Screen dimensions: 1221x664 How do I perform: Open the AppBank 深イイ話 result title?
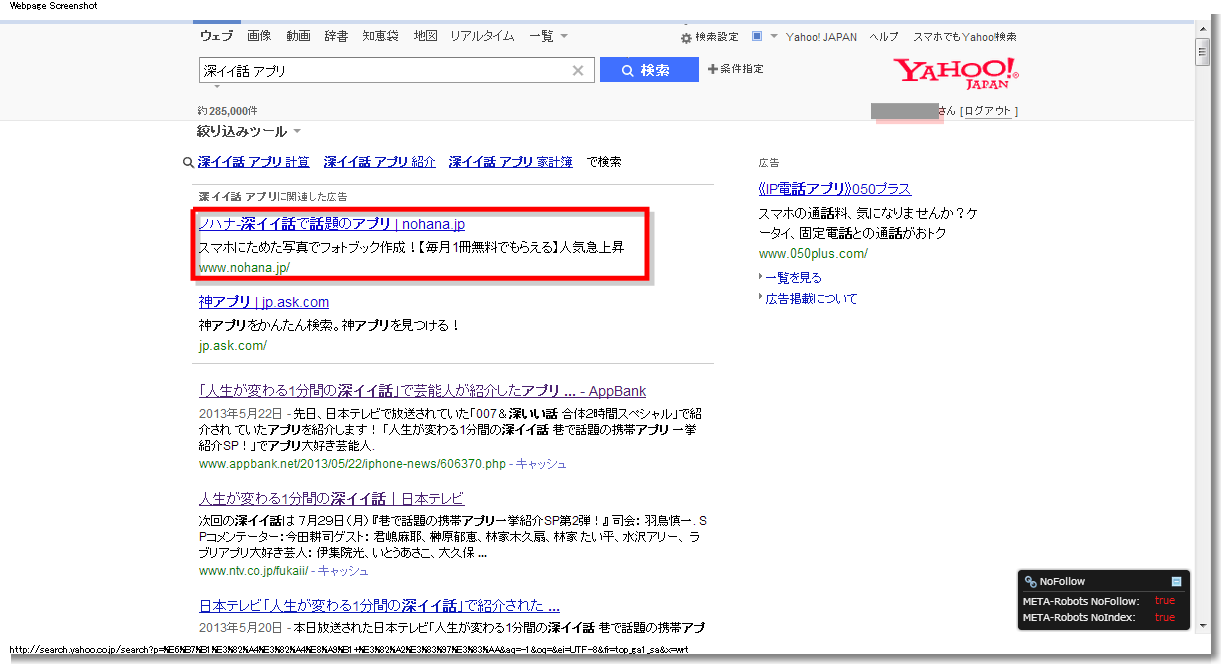click(423, 391)
